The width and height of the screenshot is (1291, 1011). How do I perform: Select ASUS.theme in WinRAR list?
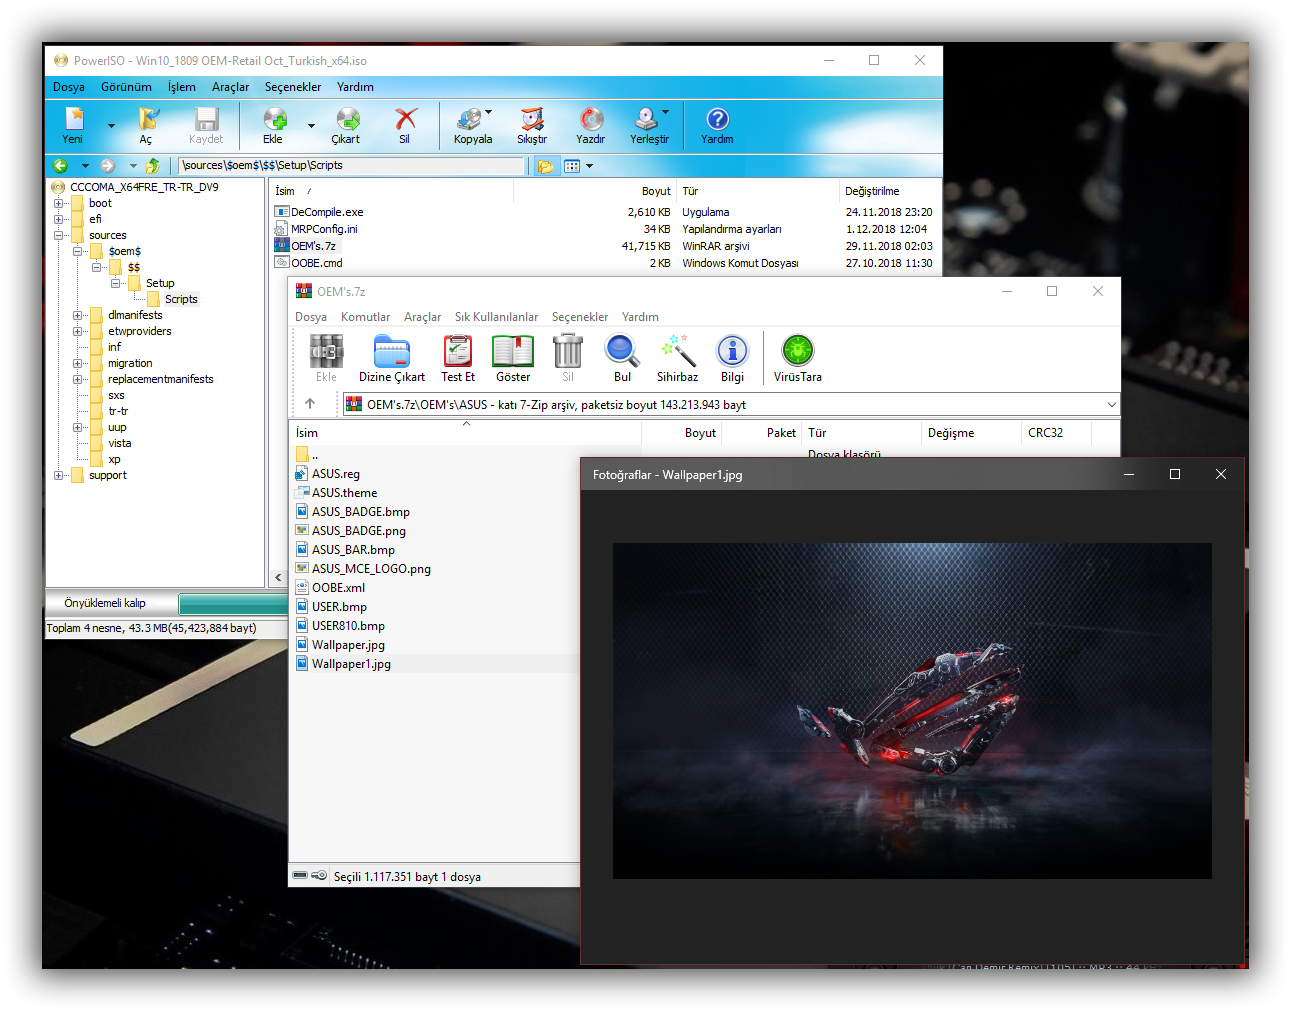tap(344, 493)
